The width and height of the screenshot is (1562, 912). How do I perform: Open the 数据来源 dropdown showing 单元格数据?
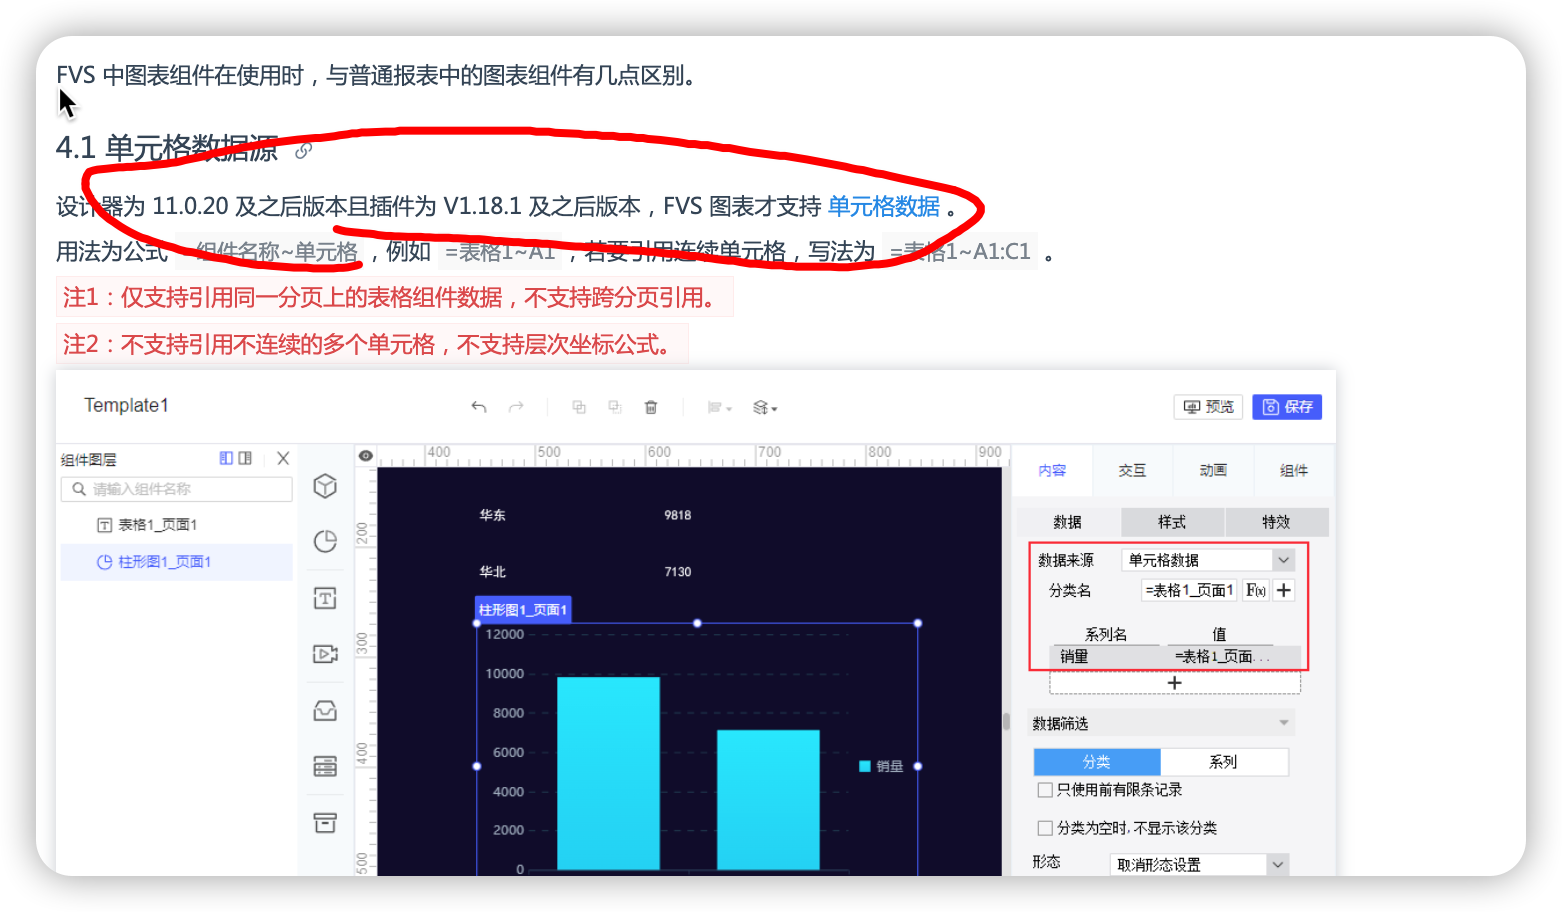[x=1208, y=560]
